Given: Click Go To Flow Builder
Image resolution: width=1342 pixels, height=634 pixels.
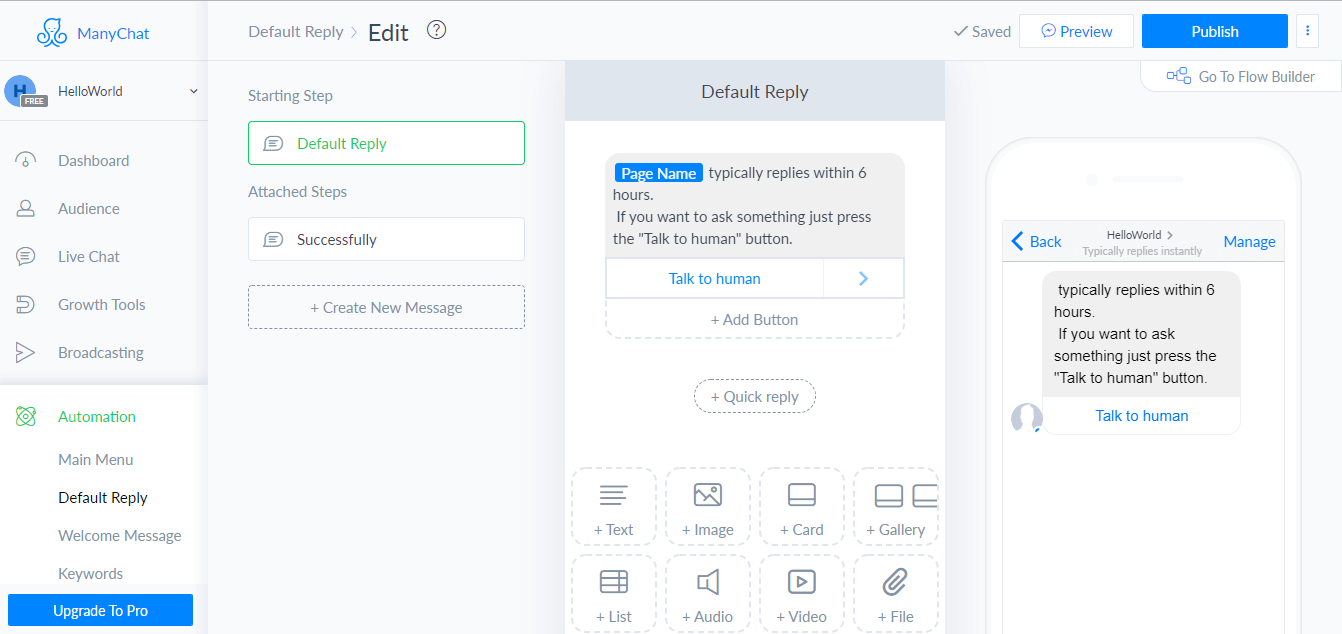Looking at the screenshot, I should (x=1241, y=77).
